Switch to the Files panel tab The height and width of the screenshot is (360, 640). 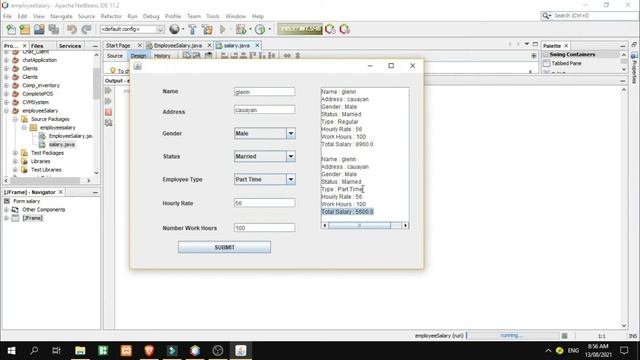coord(37,46)
